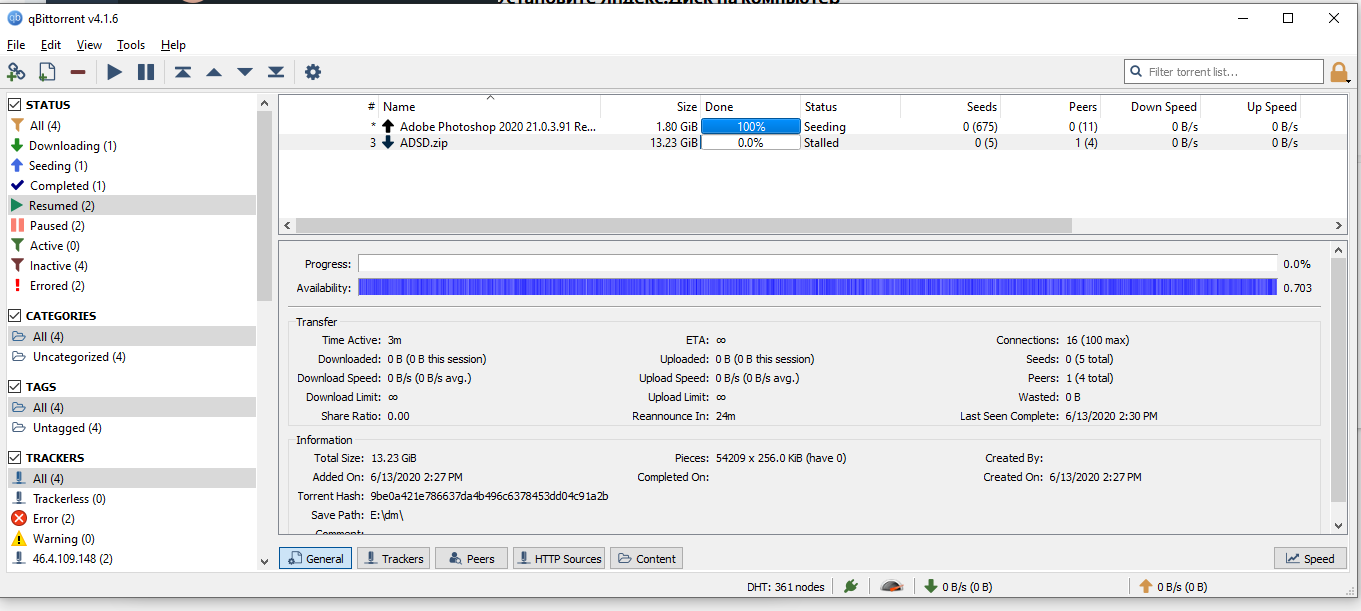Filter by Paused (2) status

131,225
